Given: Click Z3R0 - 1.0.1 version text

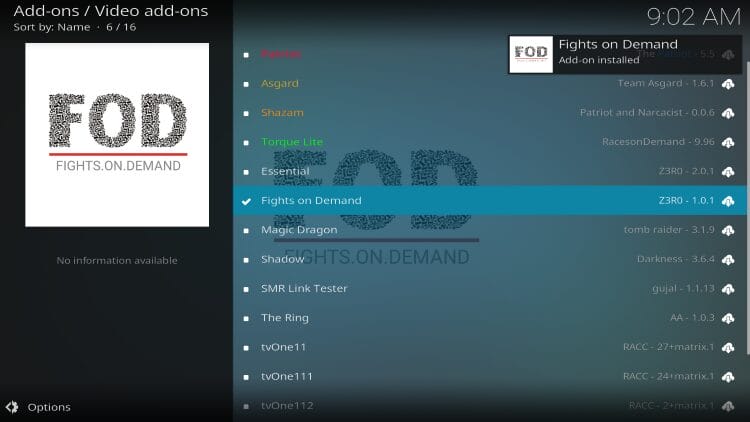Looking at the screenshot, I should pos(686,200).
